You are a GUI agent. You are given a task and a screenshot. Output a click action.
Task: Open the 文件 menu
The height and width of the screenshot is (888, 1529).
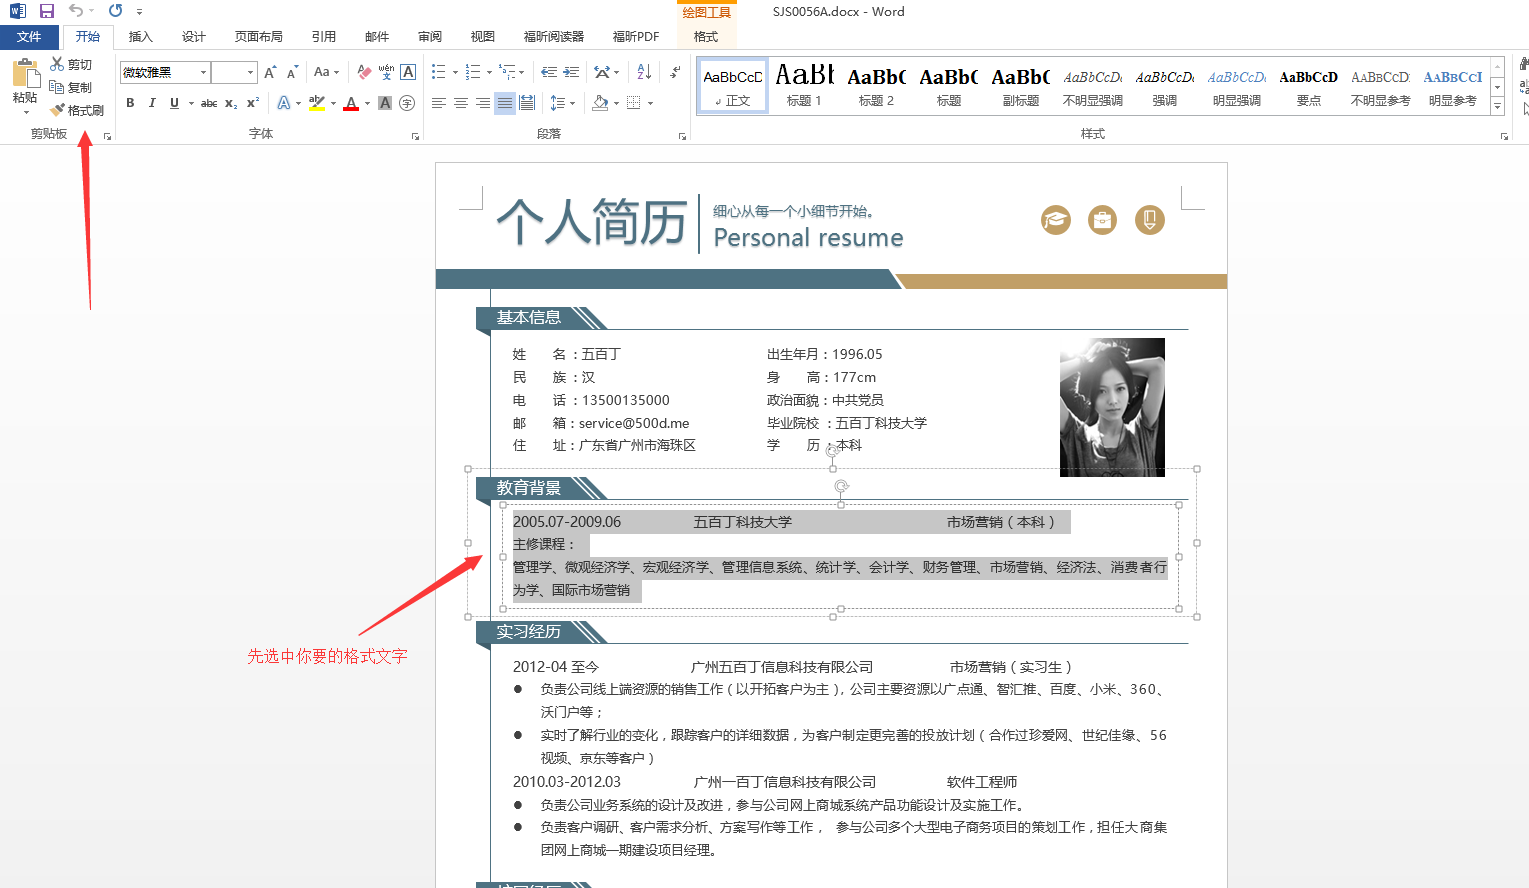[30, 36]
